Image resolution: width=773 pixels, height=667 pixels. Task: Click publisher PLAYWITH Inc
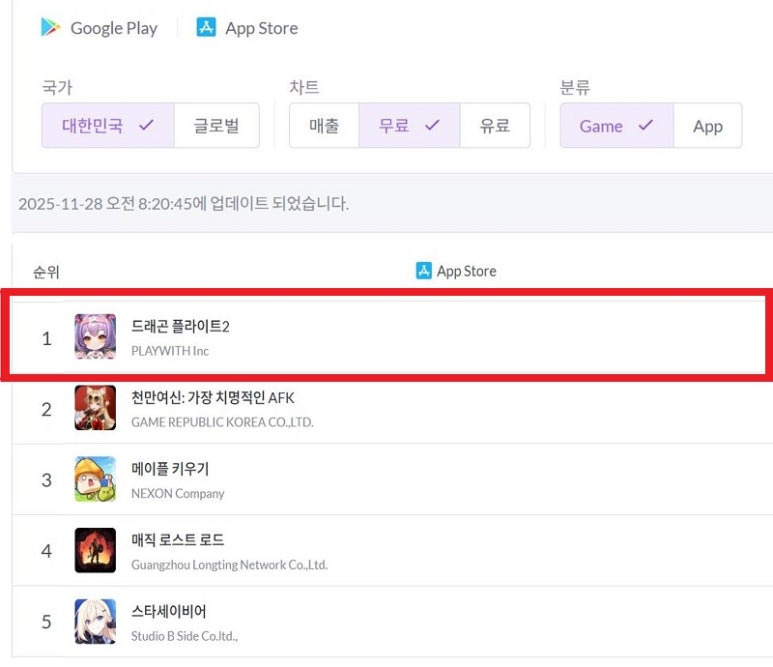click(x=170, y=351)
